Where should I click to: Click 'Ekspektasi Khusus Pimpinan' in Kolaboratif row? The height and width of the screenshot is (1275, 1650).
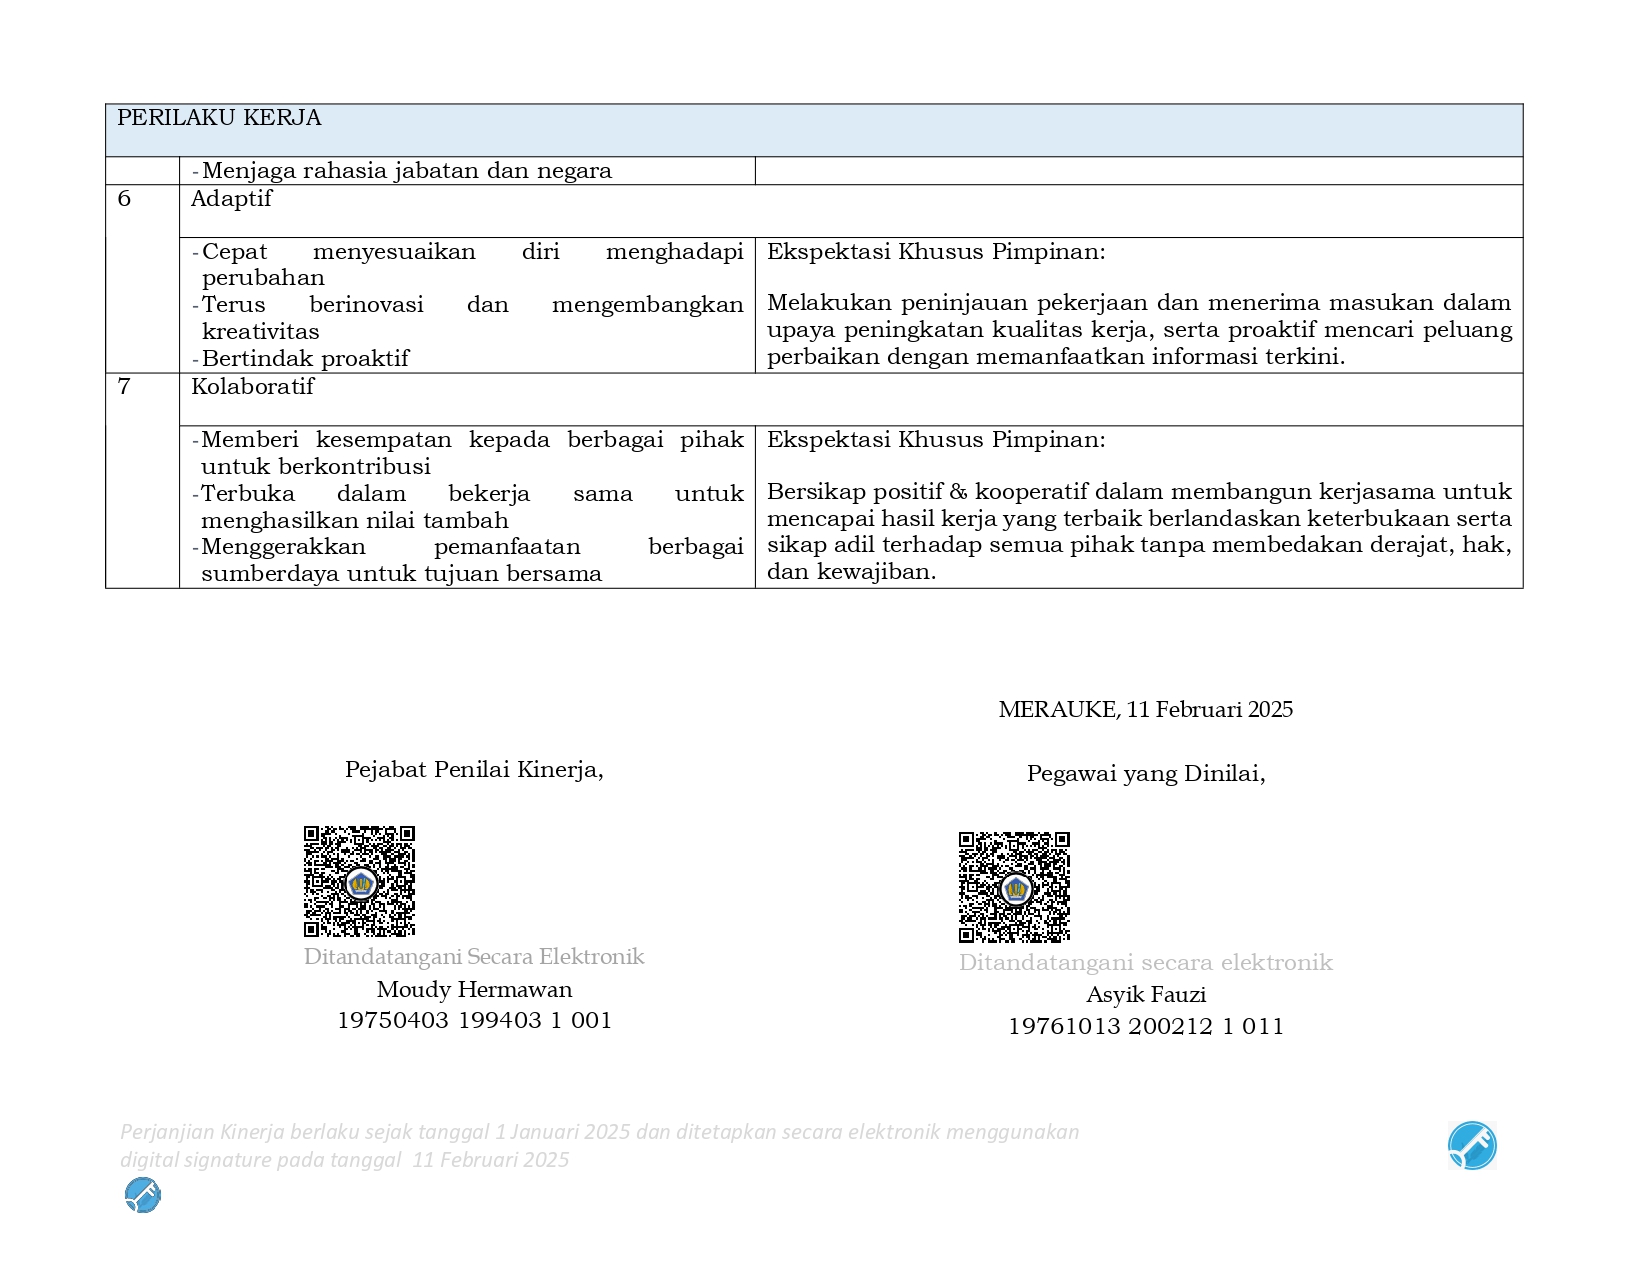[936, 439]
